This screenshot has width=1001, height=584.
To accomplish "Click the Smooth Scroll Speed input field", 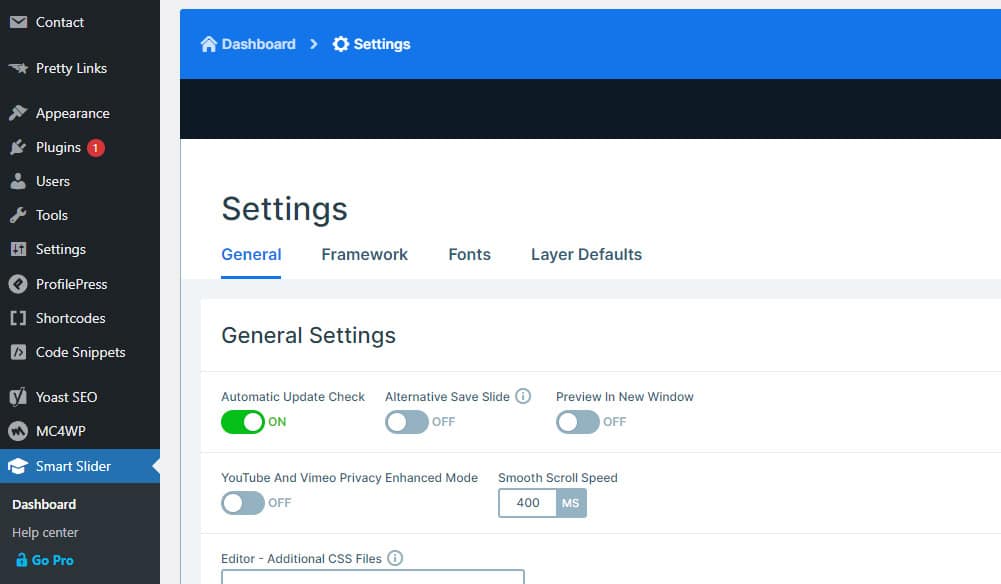I will (x=528, y=503).
